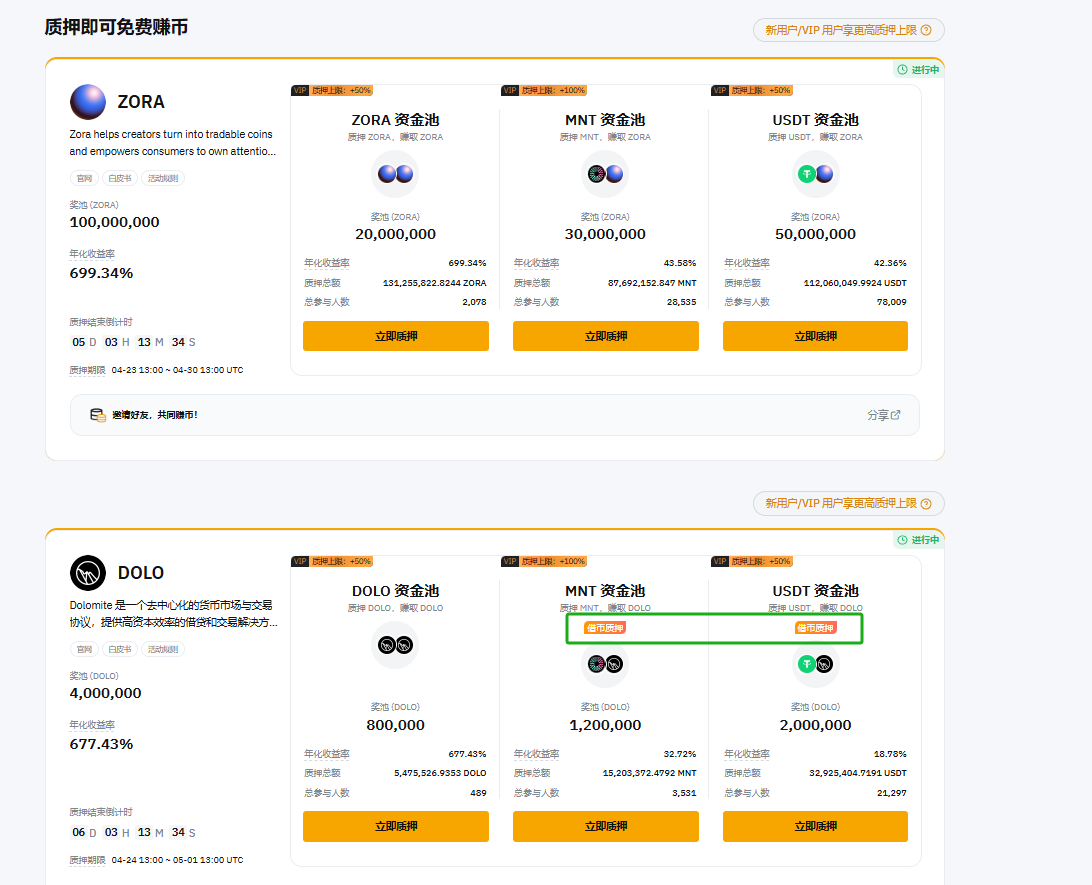Image resolution: width=1092 pixels, height=885 pixels.
Task: Click DOLO countdown 06 D value
Action: tap(79, 832)
